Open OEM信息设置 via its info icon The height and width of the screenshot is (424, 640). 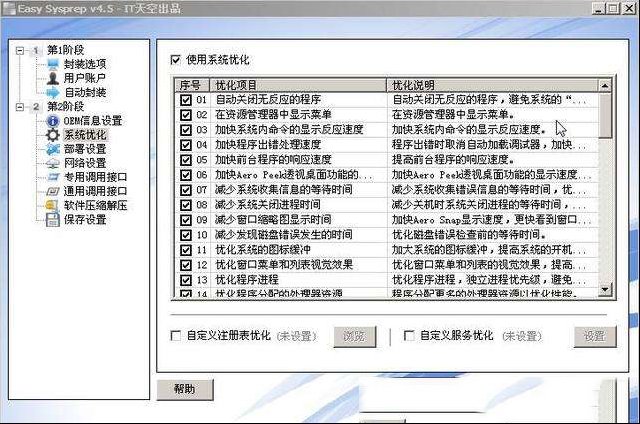pos(53,120)
